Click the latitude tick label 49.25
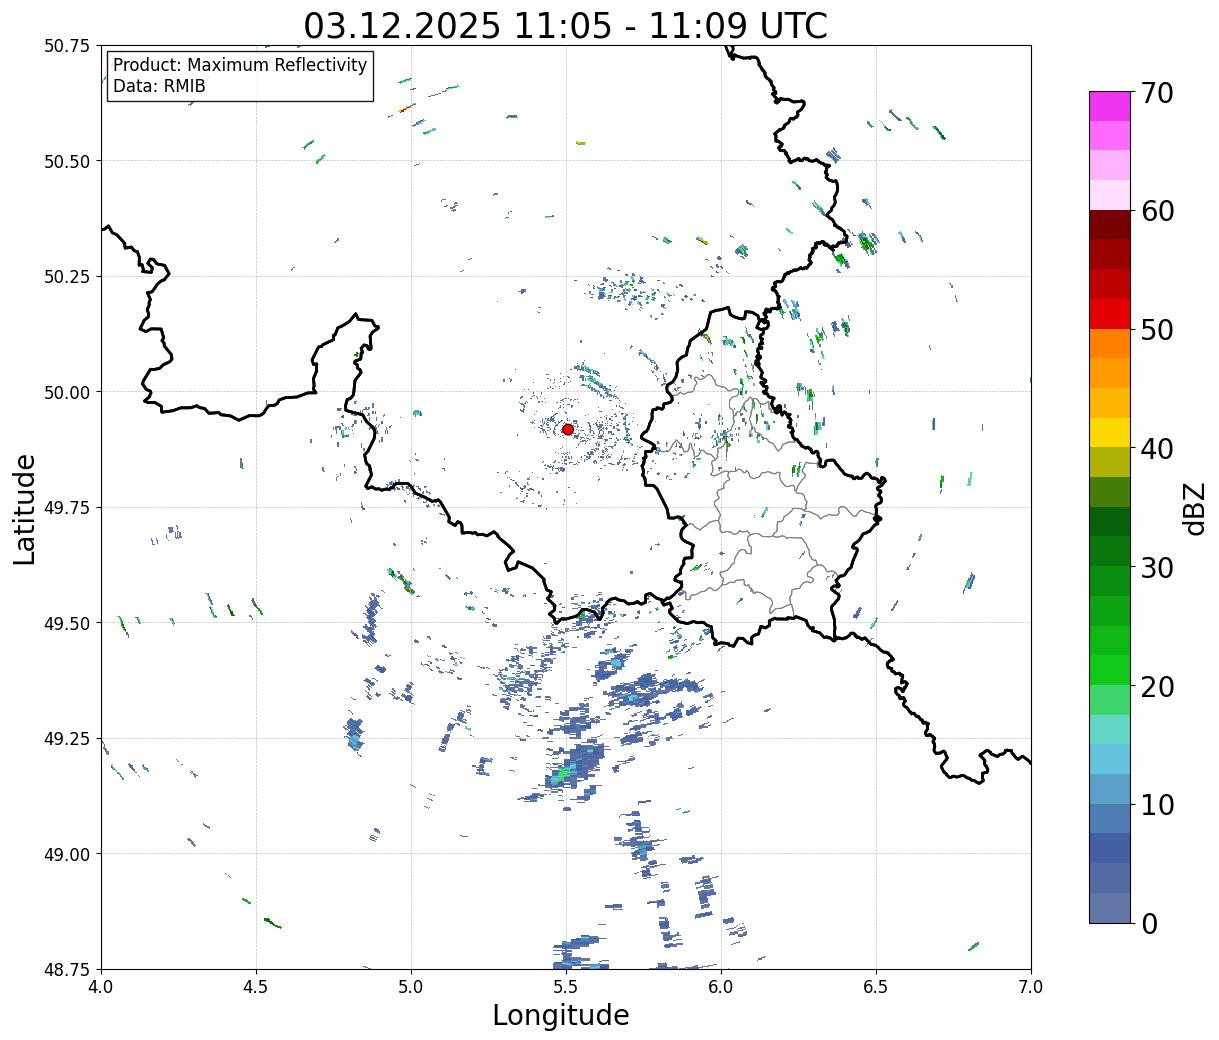Screen dimensions: 1219x1040 point(67,739)
